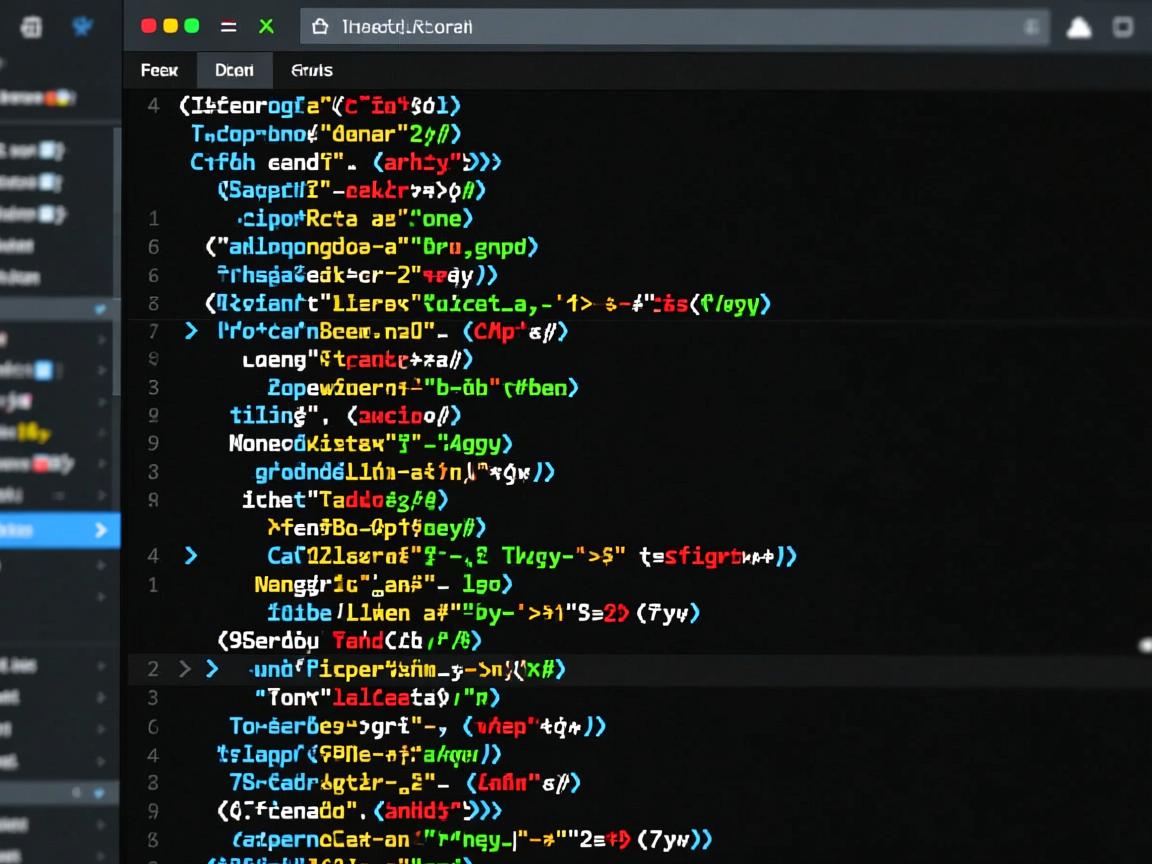Expand fold arrow on line starting "Pro+carnBeem"
This screenshot has height=864, width=1152.
pyautogui.click(x=191, y=331)
